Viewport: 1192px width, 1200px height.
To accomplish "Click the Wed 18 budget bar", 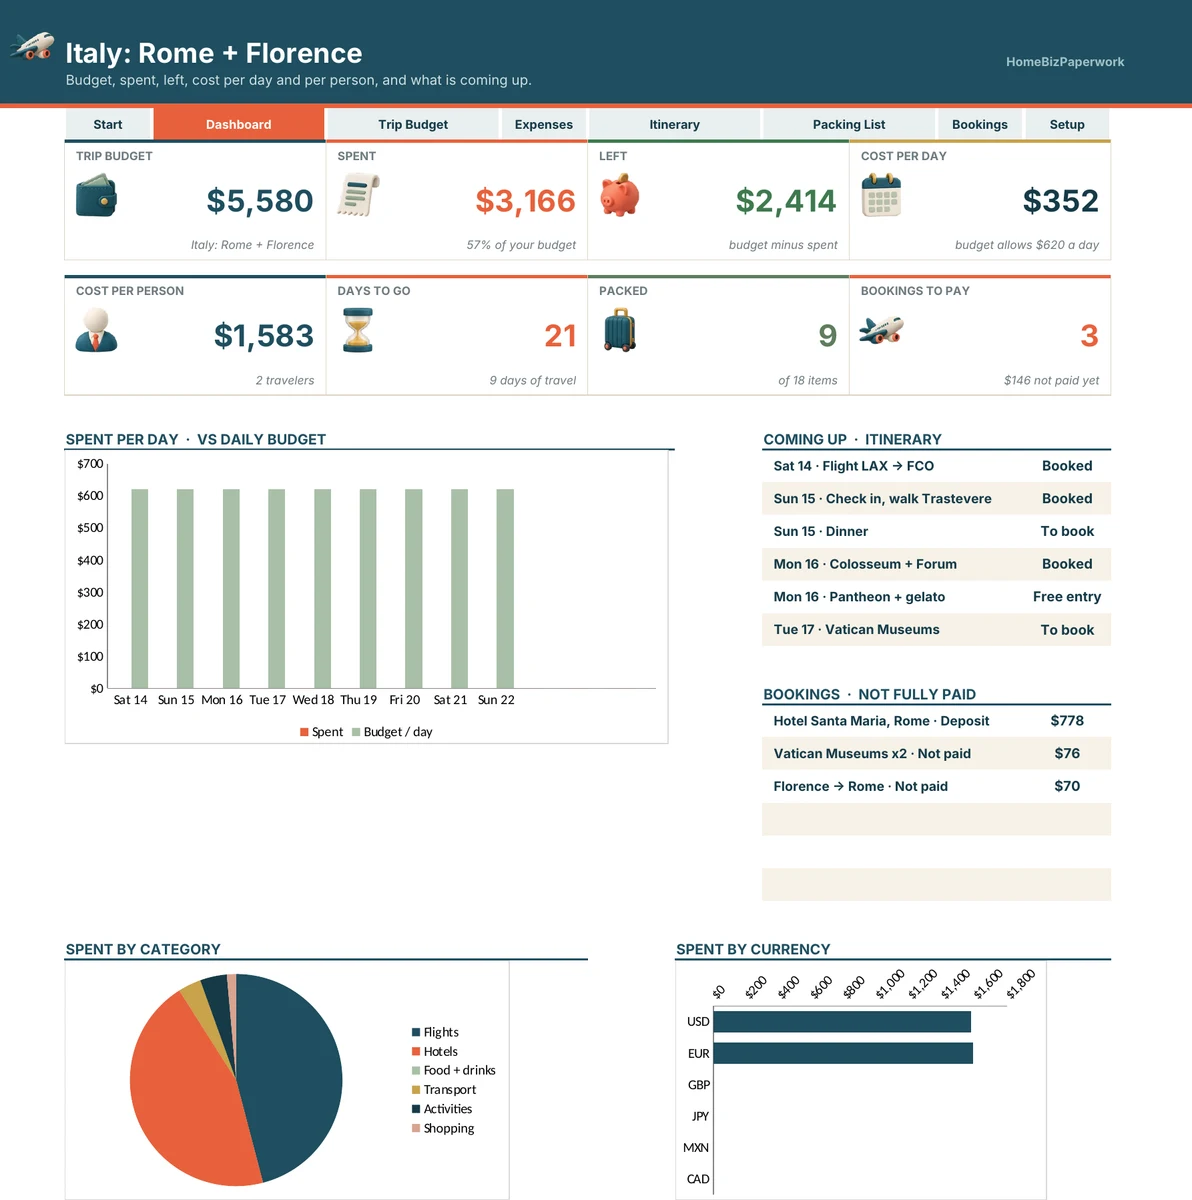I will tap(322, 589).
